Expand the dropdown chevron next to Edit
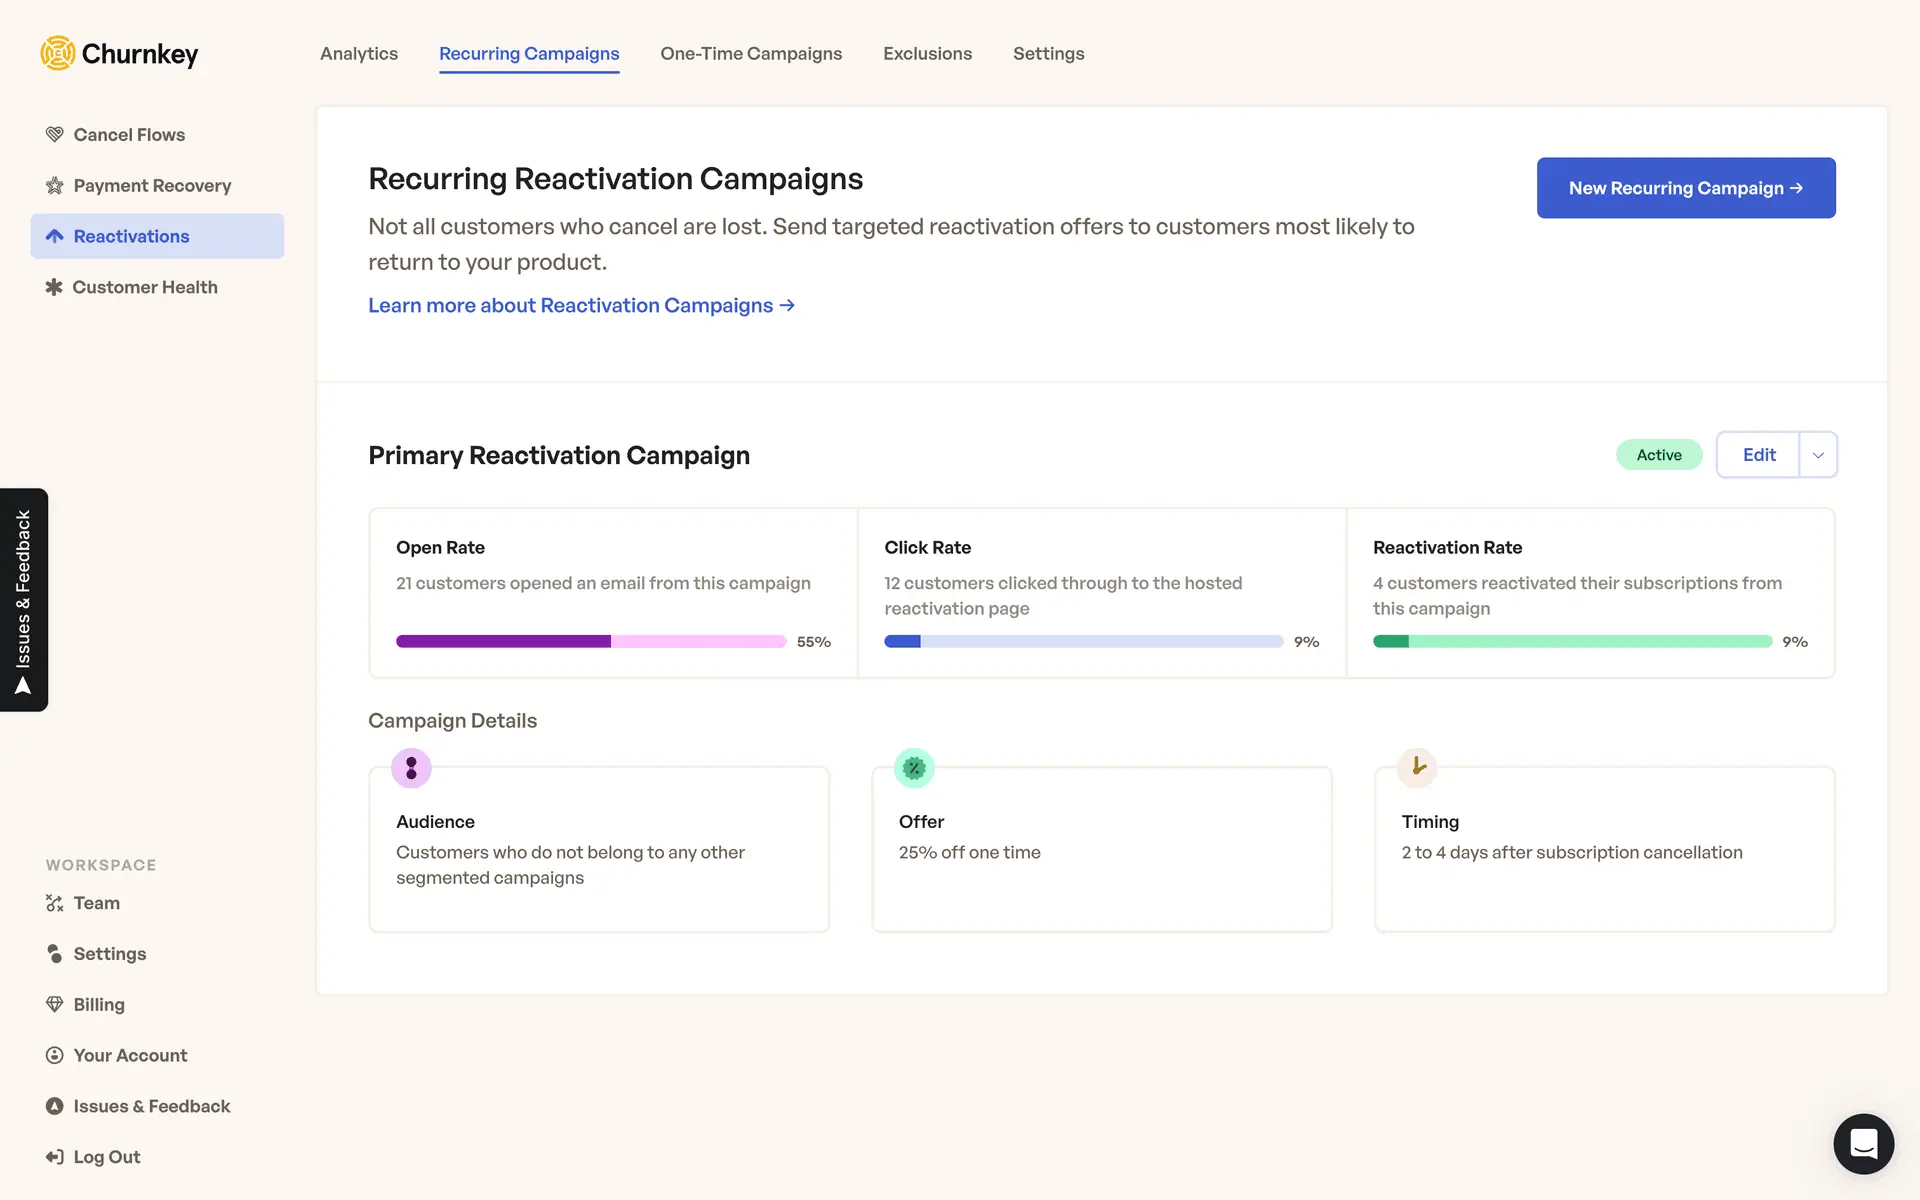Viewport: 1920px width, 1200px height. 1818,455
